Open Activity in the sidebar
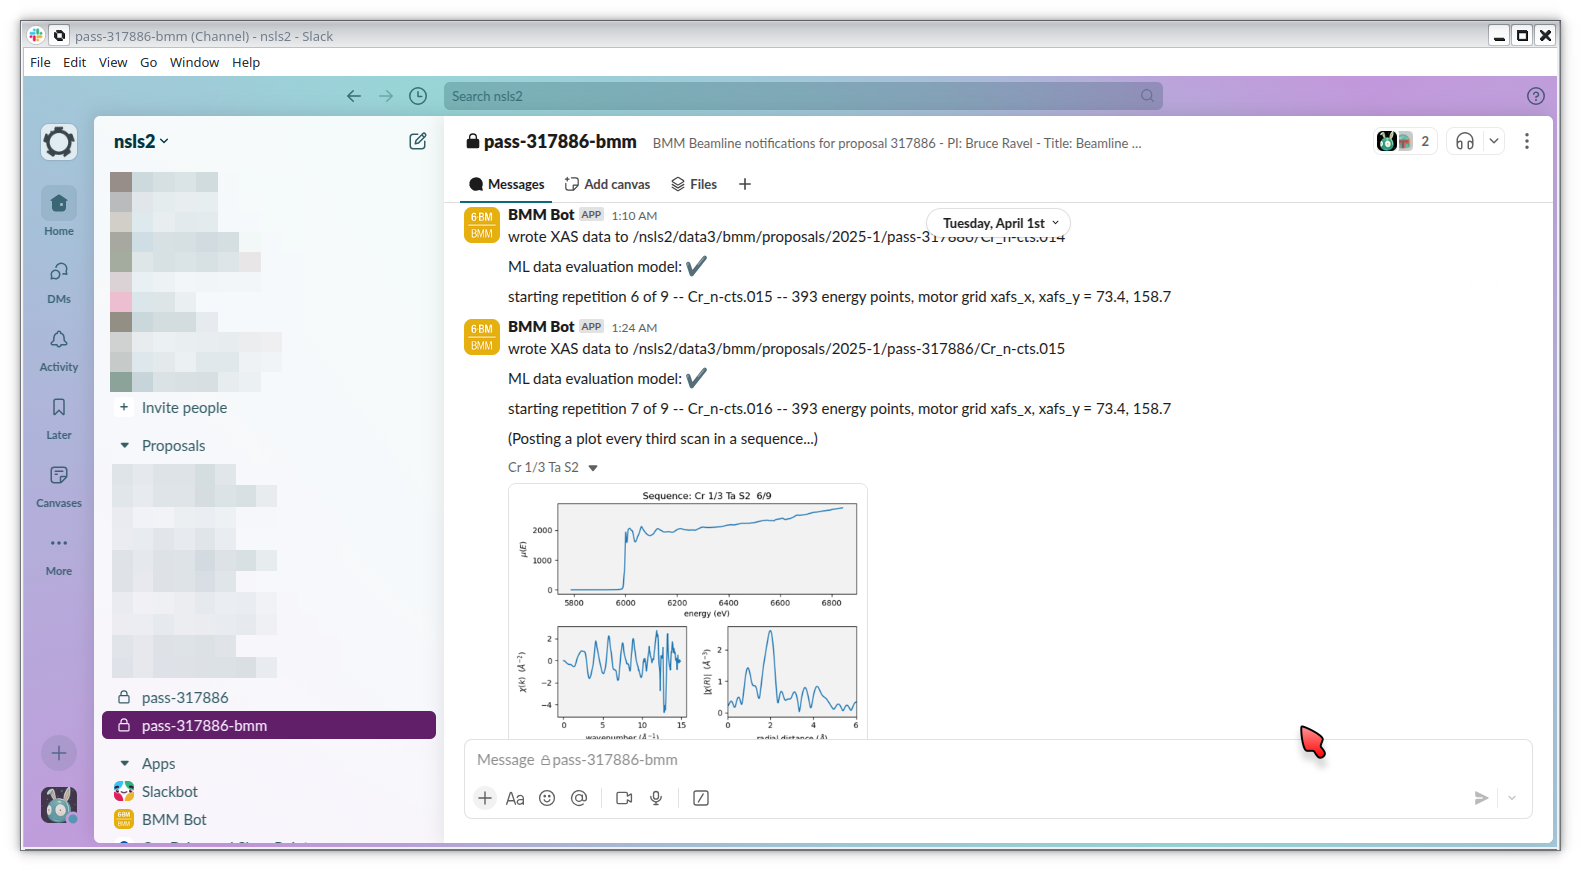 pos(59,350)
